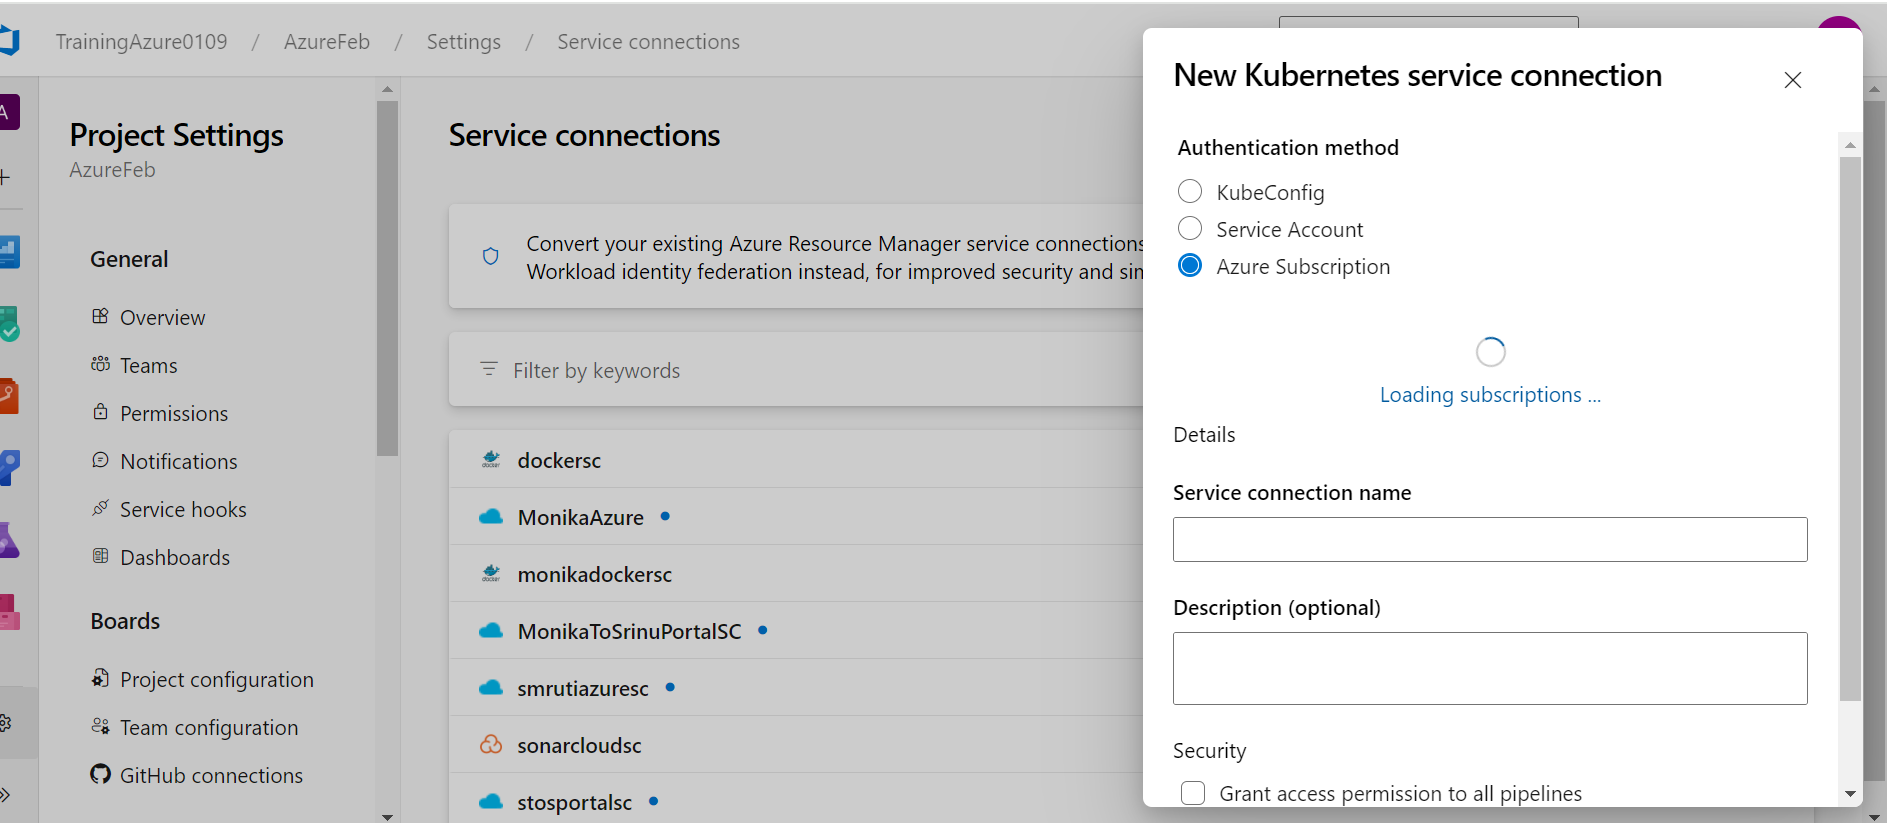Open Repos from the left rail
Viewport: 1887px width, 823px height.
pos(8,395)
